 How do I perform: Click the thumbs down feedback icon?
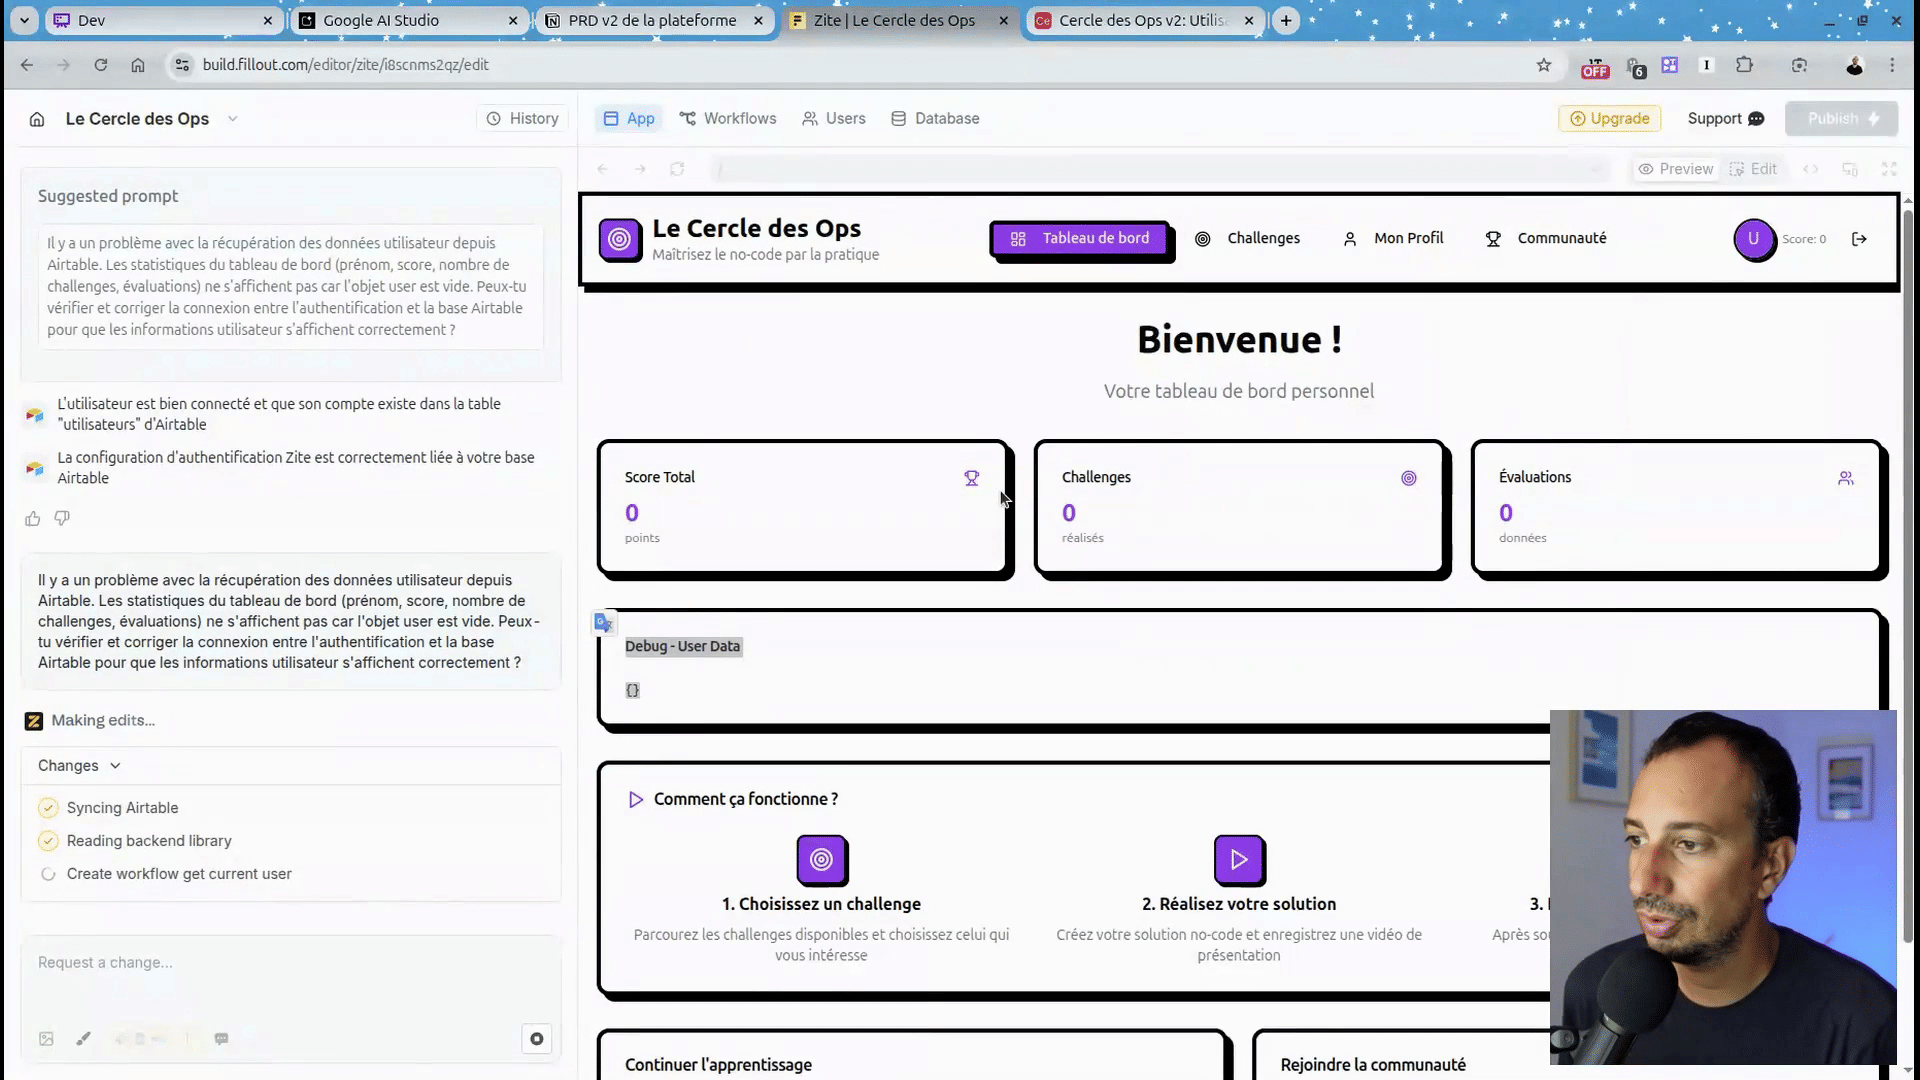coord(62,518)
